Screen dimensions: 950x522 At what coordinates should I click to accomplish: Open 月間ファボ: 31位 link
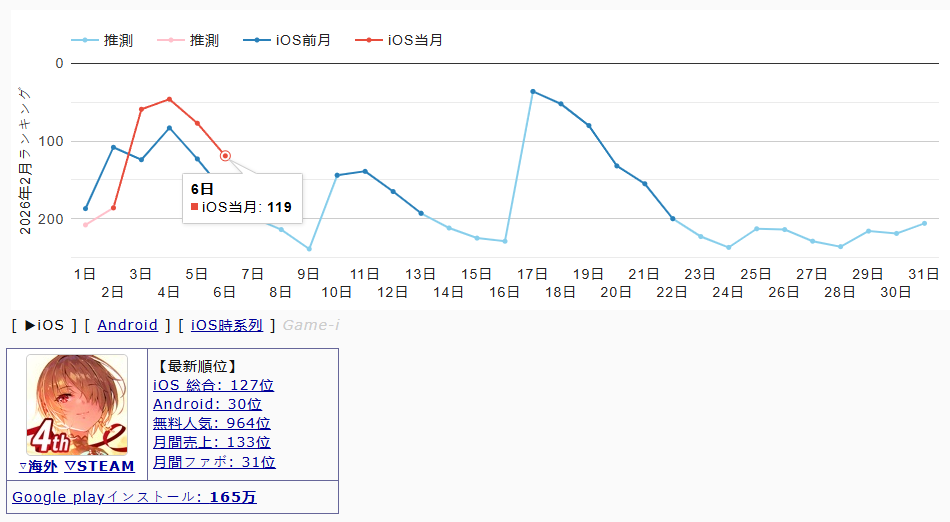point(214,462)
